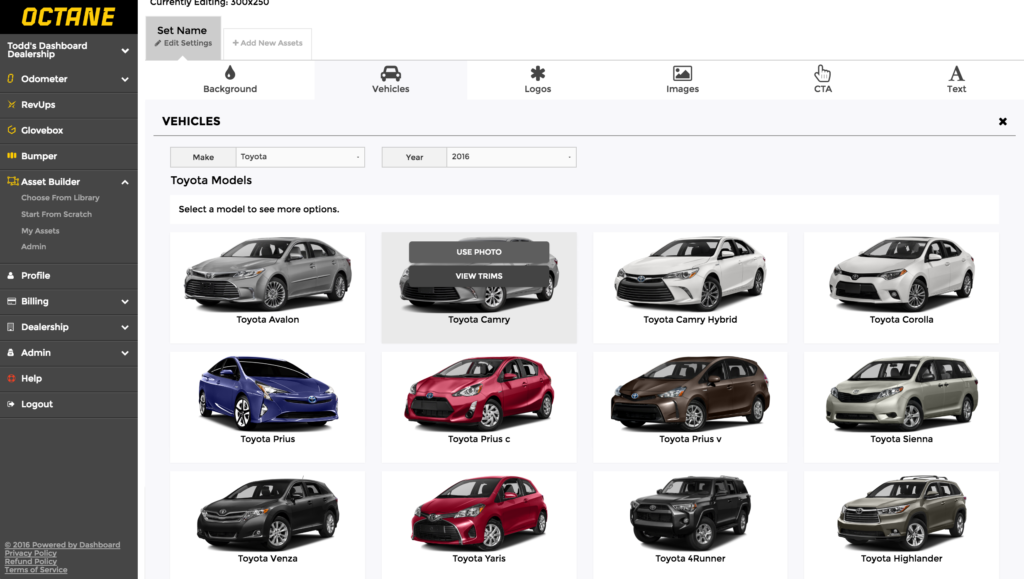
Task: Close the Vehicles panel with X
Action: point(1002,121)
